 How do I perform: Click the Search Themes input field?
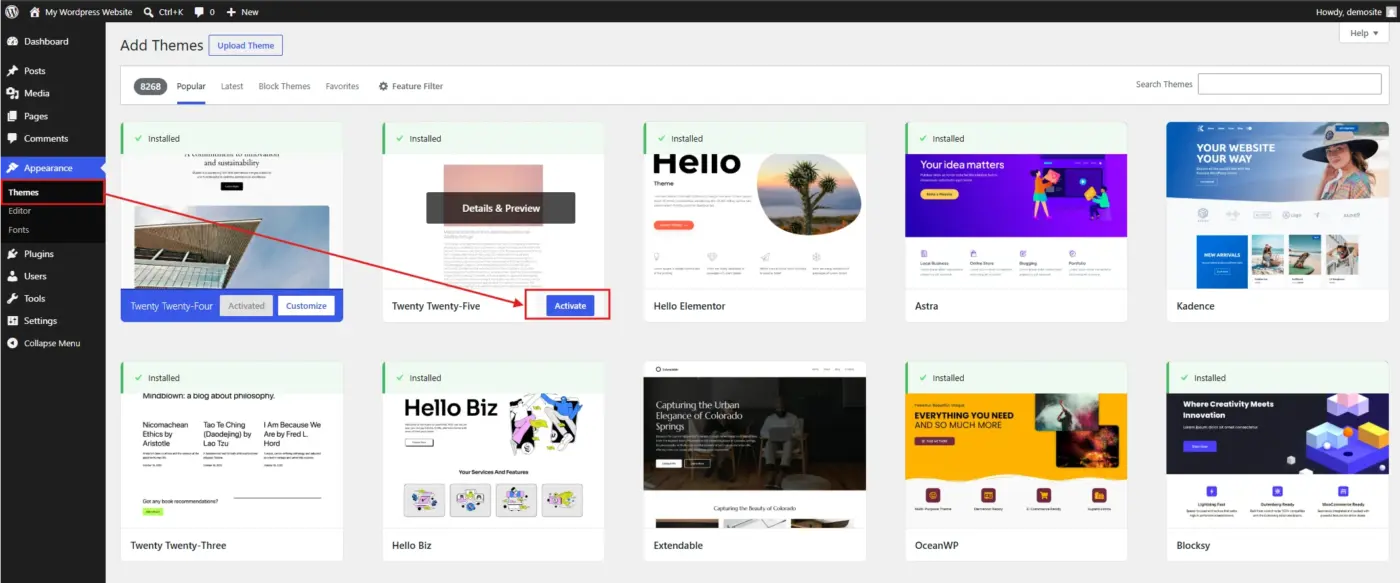pos(1289,84)
